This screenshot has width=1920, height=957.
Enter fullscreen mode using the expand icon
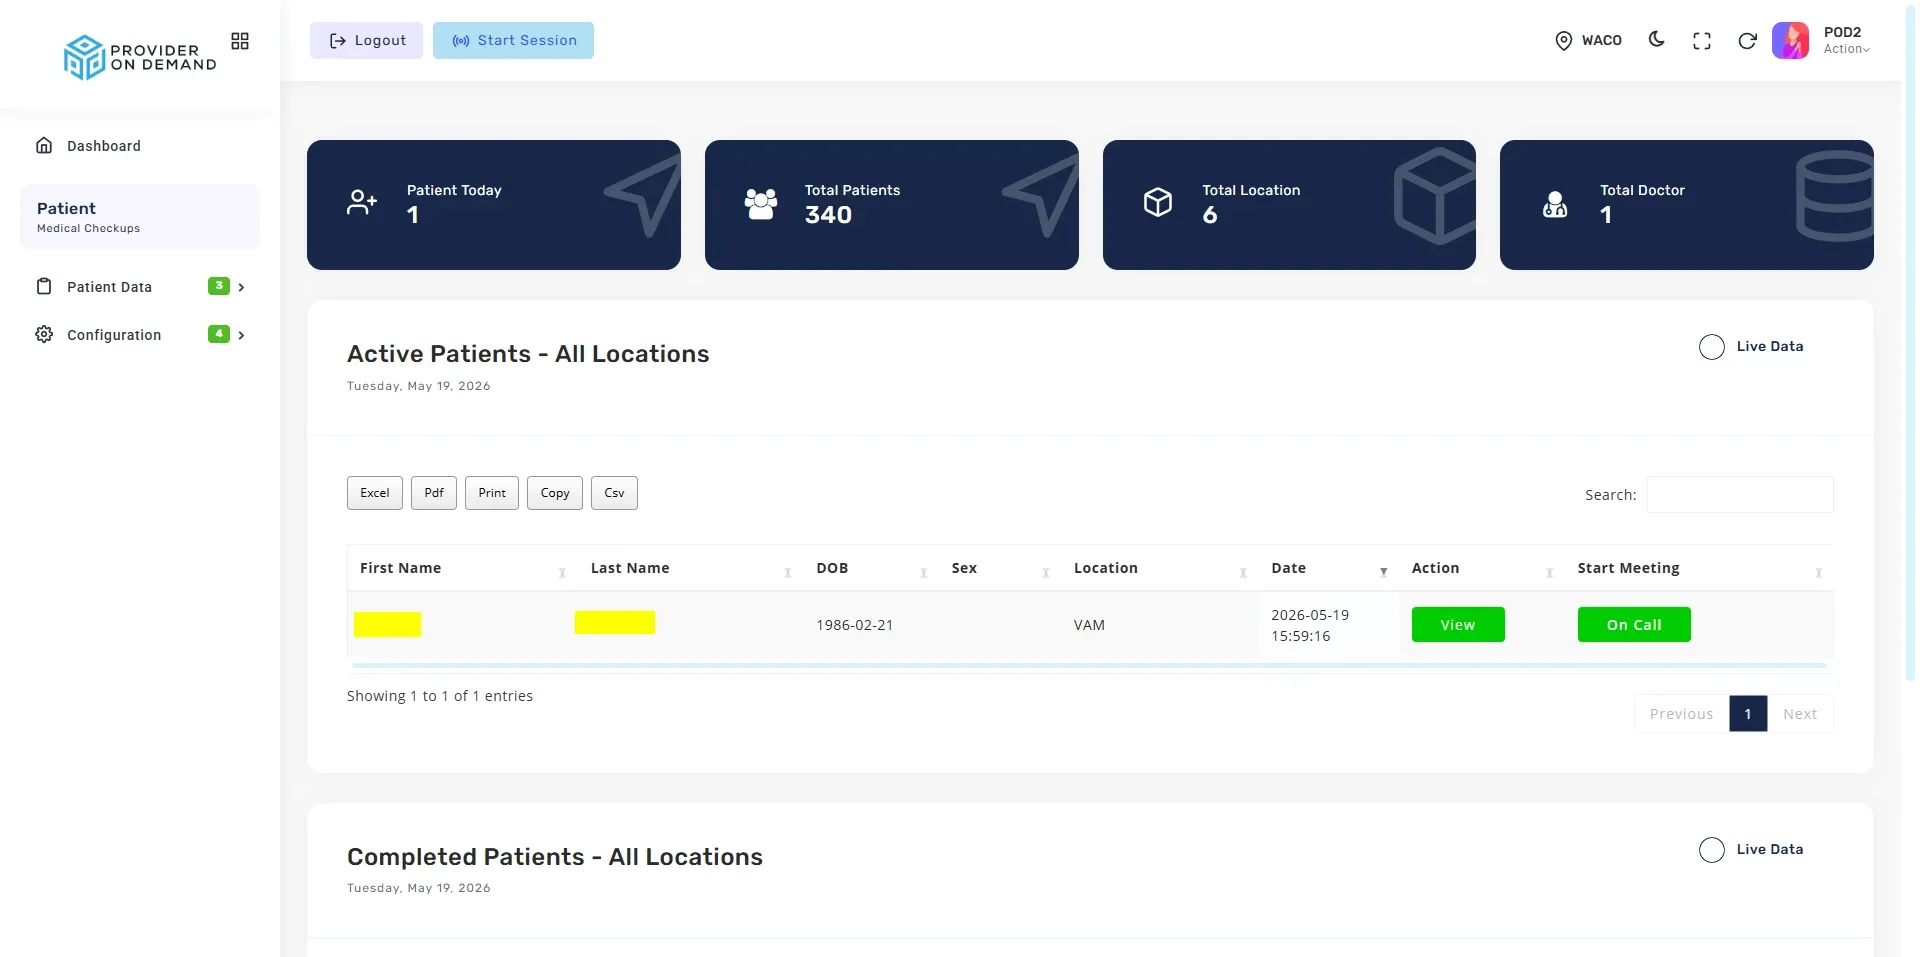(1702, 41)
